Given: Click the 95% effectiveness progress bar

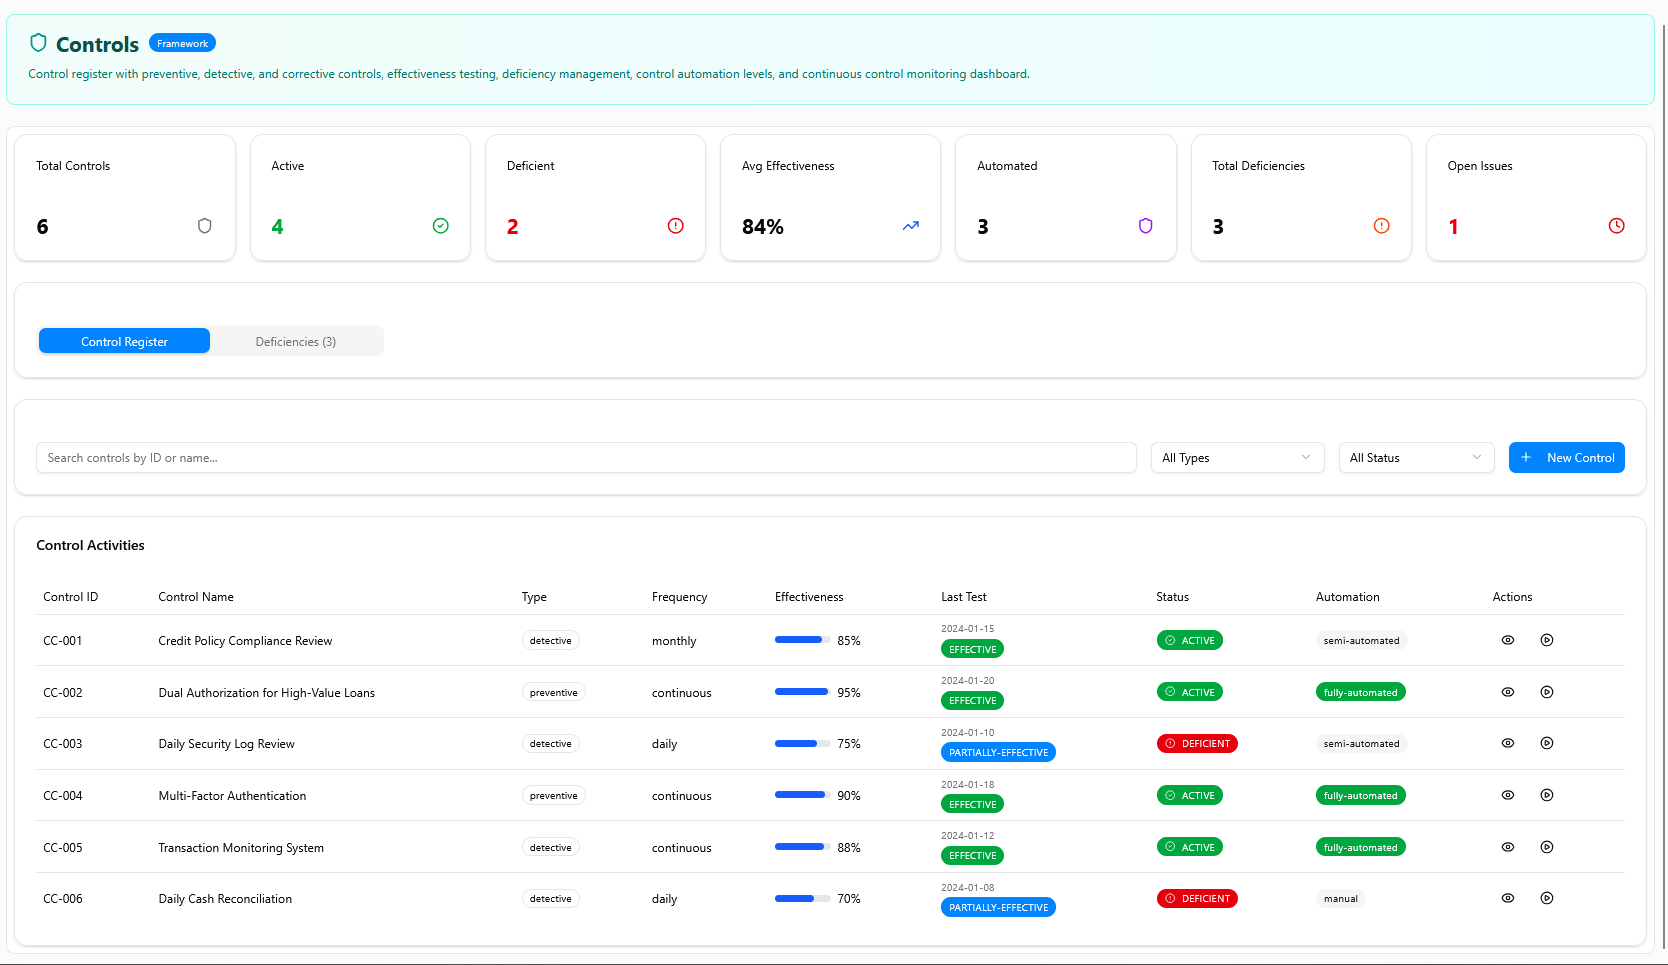Looking at the screenshot, I should coord(802,692).
